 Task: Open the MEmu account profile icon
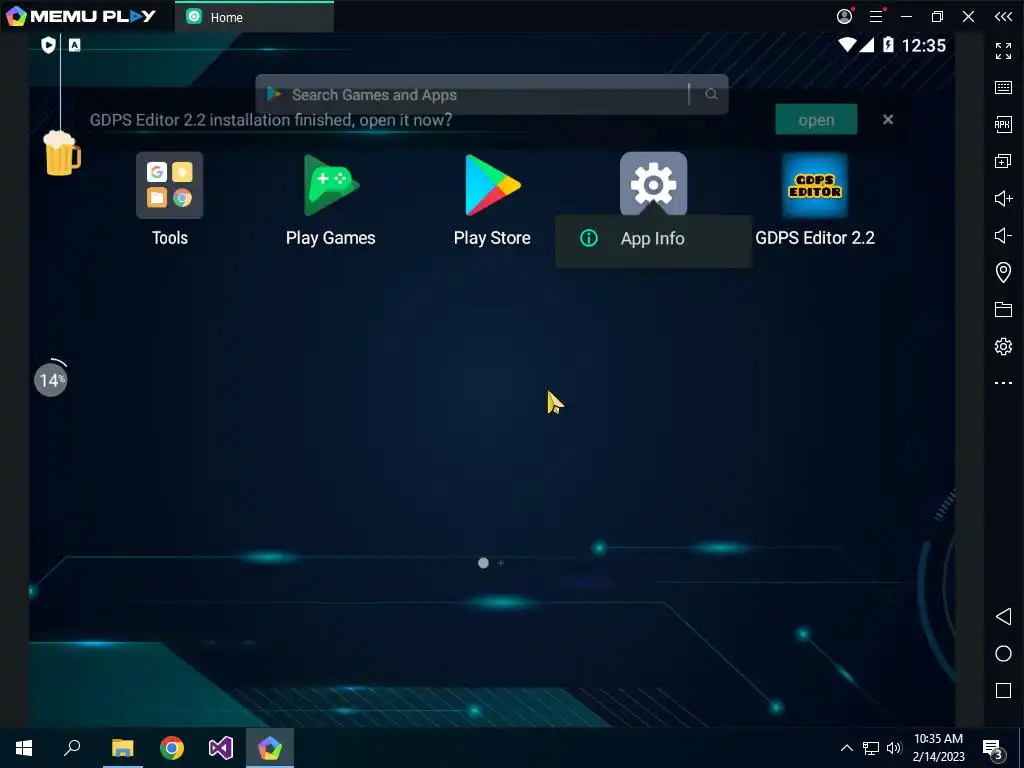(x=844, y=16)
